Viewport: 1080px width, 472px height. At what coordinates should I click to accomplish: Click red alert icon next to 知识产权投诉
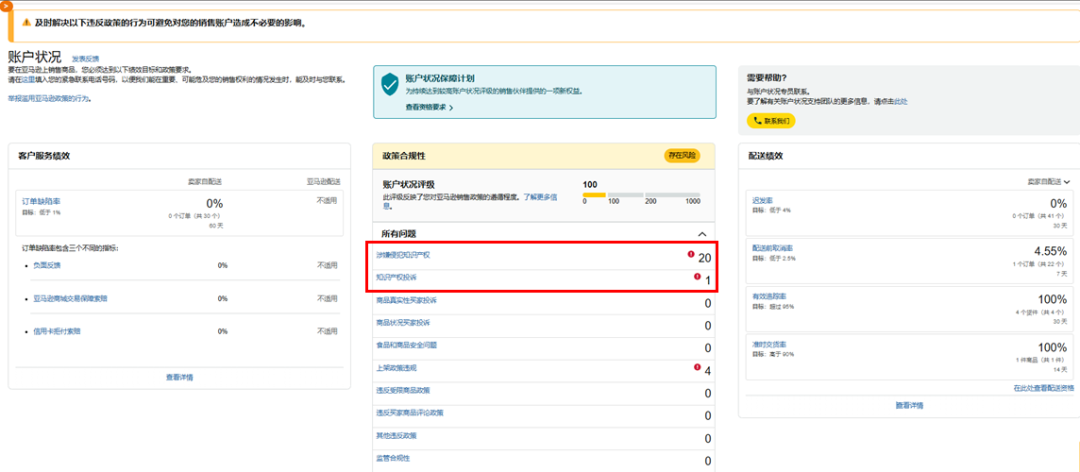[696, 276]
